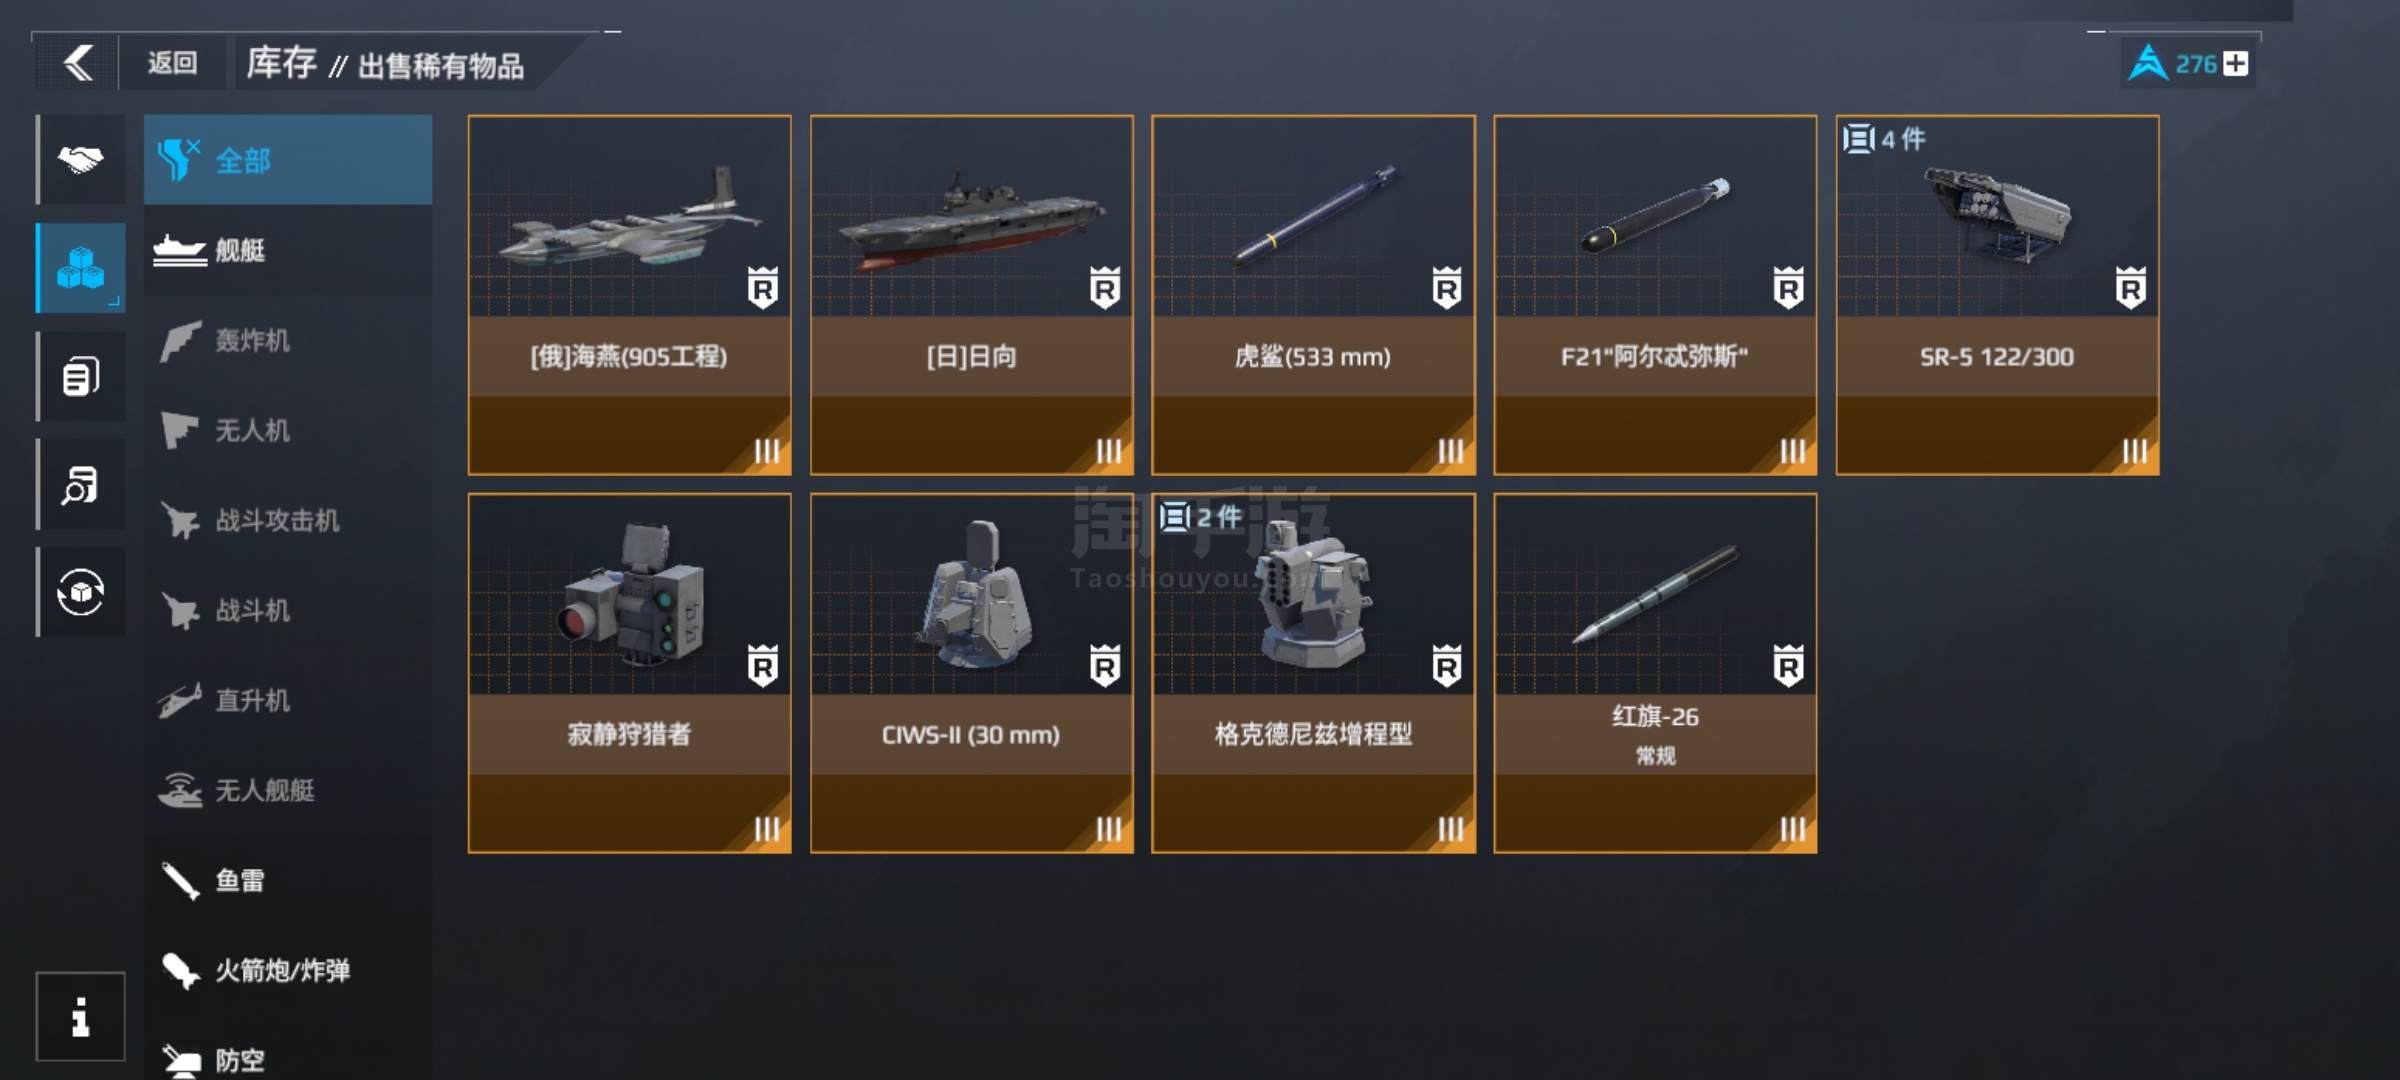Select the [俄]海燕(905工程) item card

click(630, 295)
